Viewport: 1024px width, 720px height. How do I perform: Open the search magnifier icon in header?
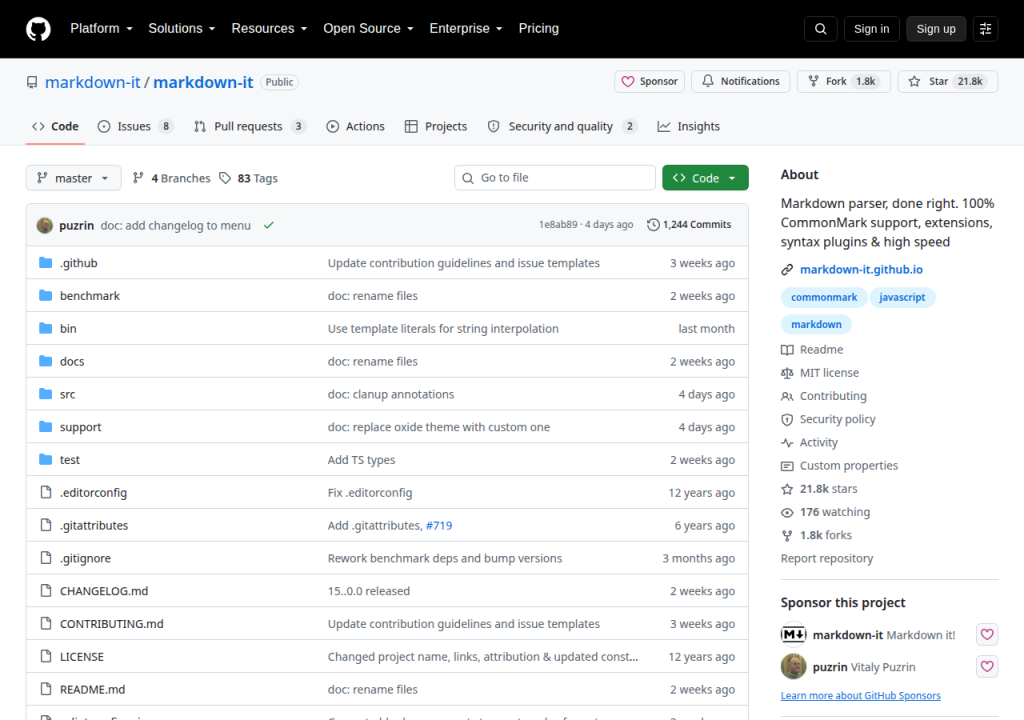(x=820, y=29)
